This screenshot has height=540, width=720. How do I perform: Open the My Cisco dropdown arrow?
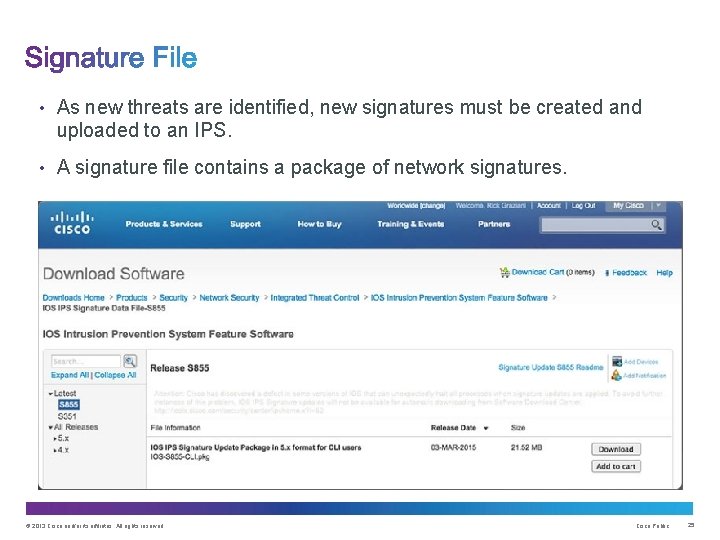coord(658,206)
